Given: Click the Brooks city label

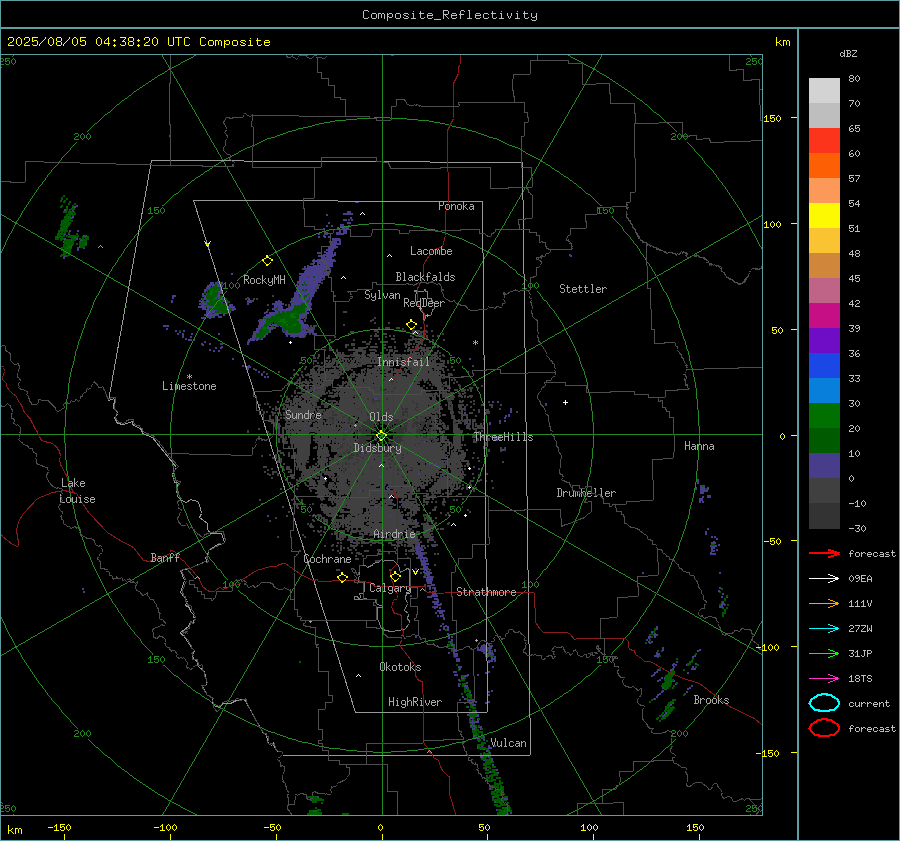Looking at the screenshot, I should tap(711, 700).
